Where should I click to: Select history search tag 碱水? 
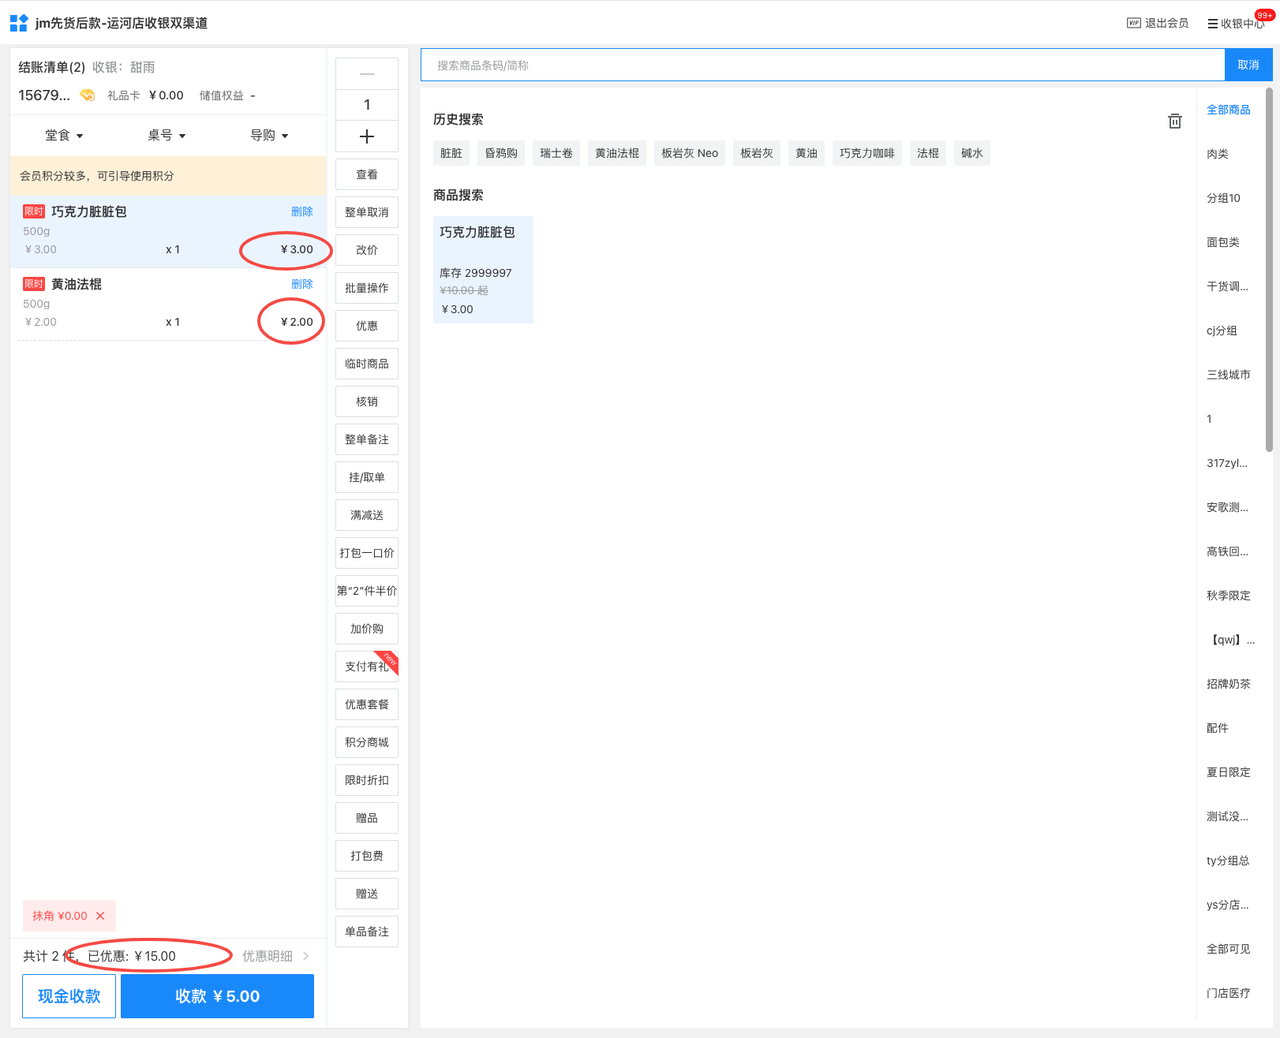coord(972,153)
